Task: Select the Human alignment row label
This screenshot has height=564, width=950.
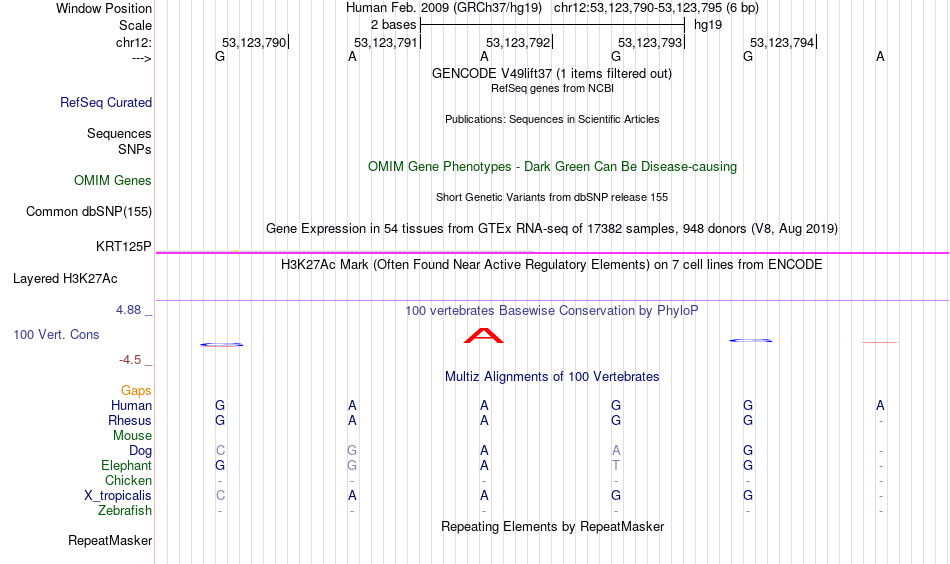Action: [131, 405]
